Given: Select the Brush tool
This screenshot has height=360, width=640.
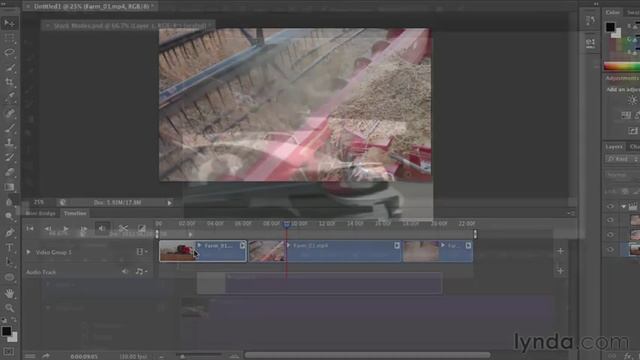Looking at the screenshot, I should [x=9, y=128].
